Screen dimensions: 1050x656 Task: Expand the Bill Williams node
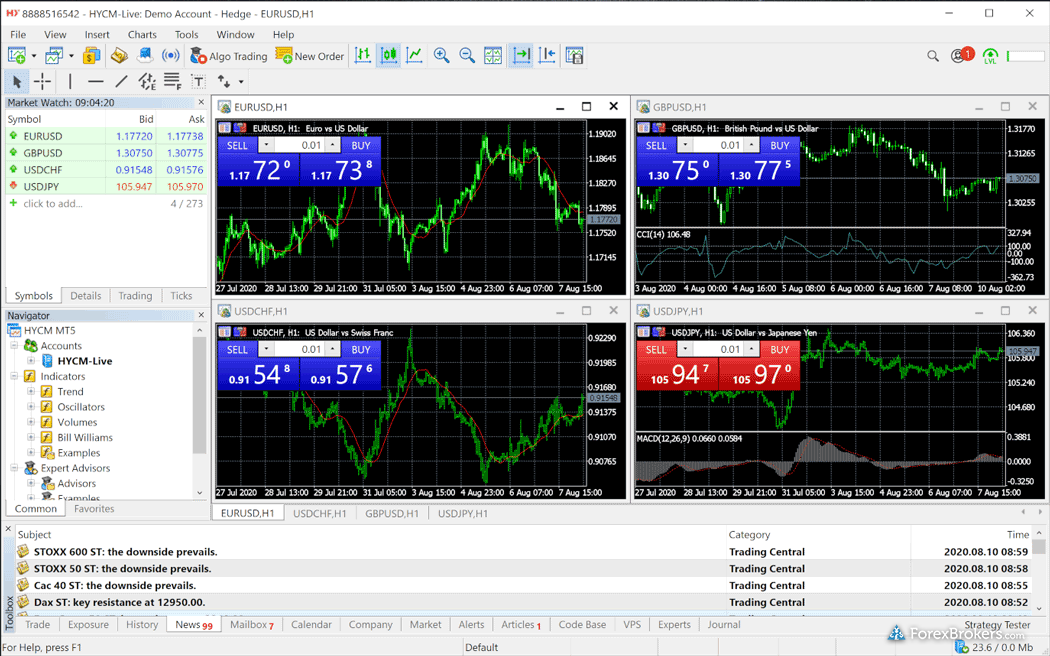31,437
